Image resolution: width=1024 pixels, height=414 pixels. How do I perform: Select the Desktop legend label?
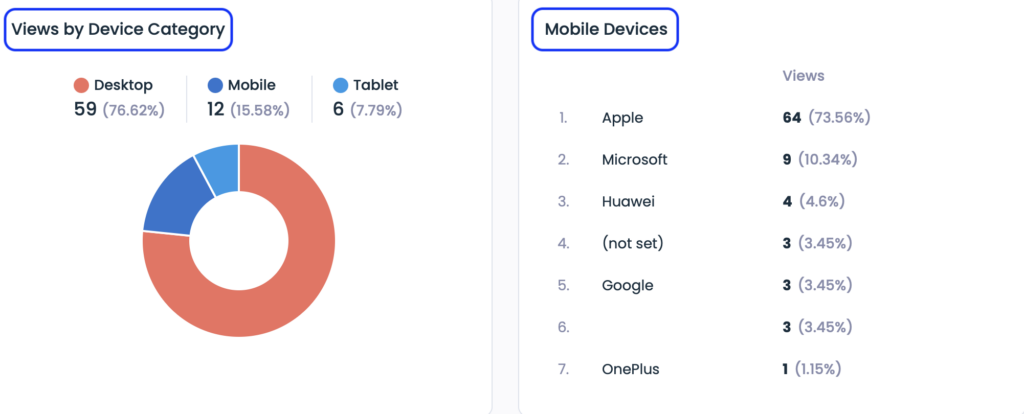tap(123, 85)
